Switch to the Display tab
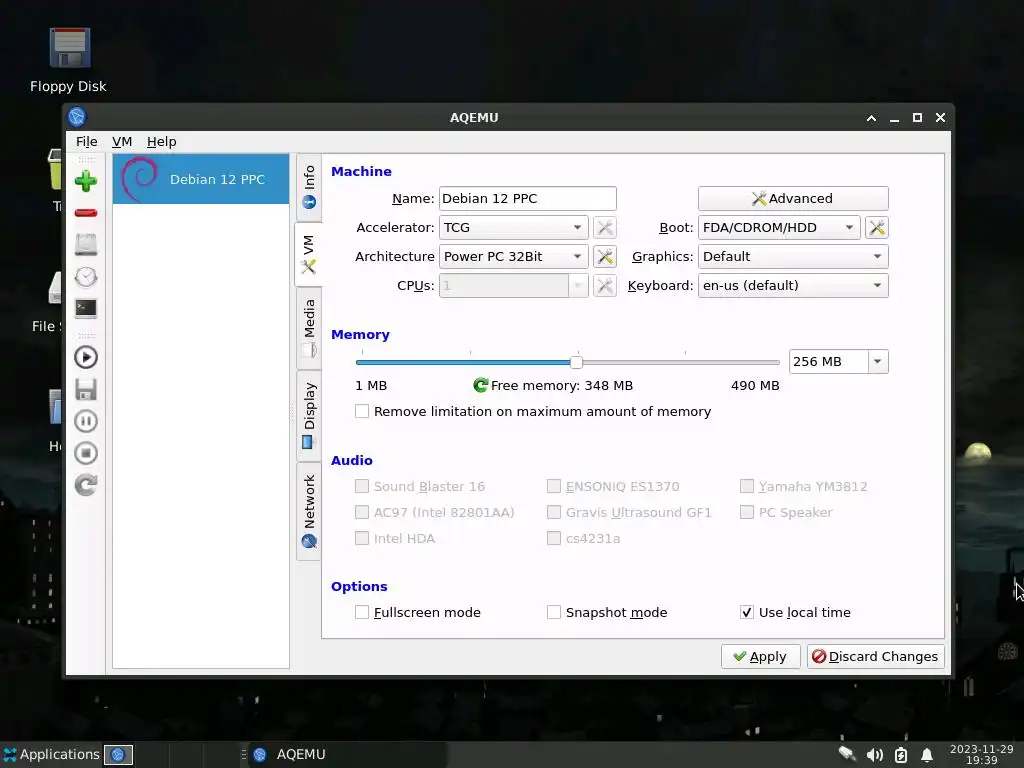 pos(309,416)
